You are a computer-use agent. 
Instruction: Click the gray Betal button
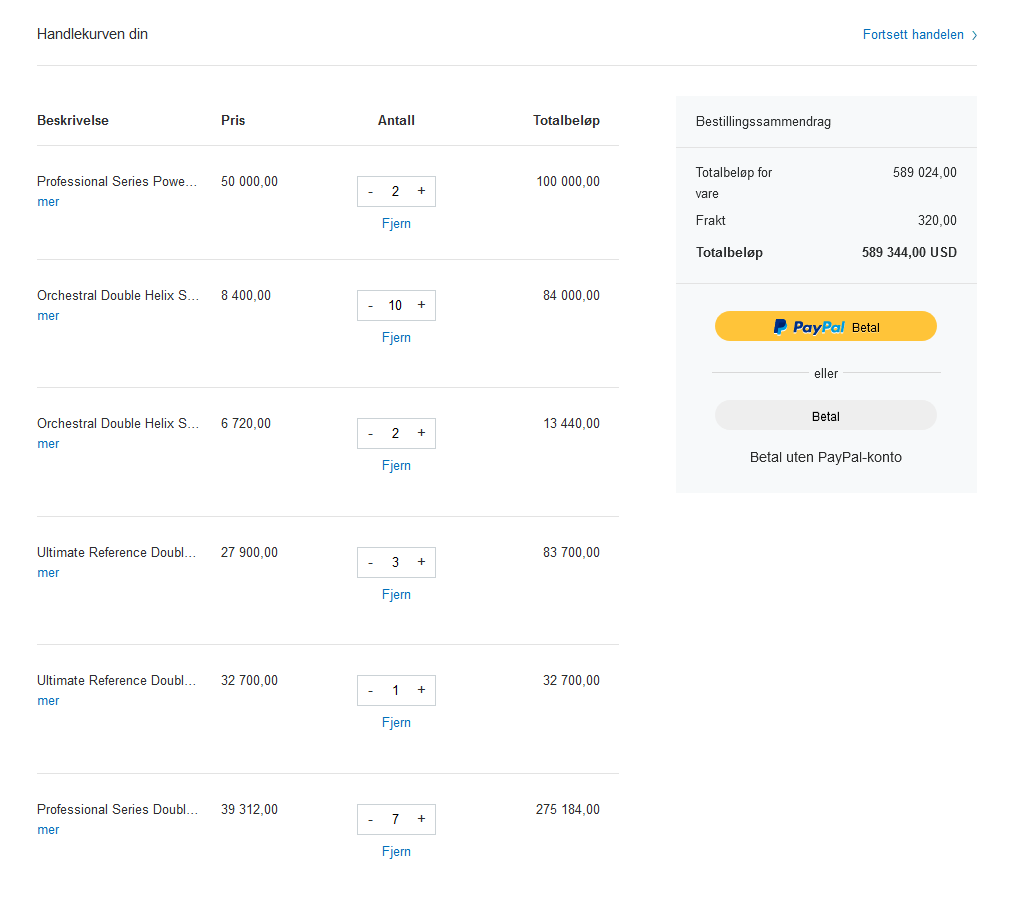[x=825, y=416]
